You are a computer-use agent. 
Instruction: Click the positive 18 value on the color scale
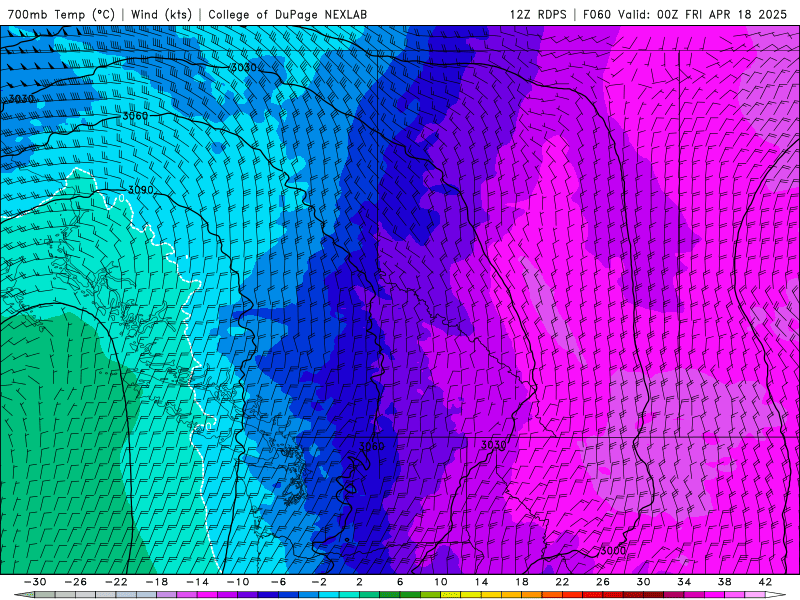522,582
